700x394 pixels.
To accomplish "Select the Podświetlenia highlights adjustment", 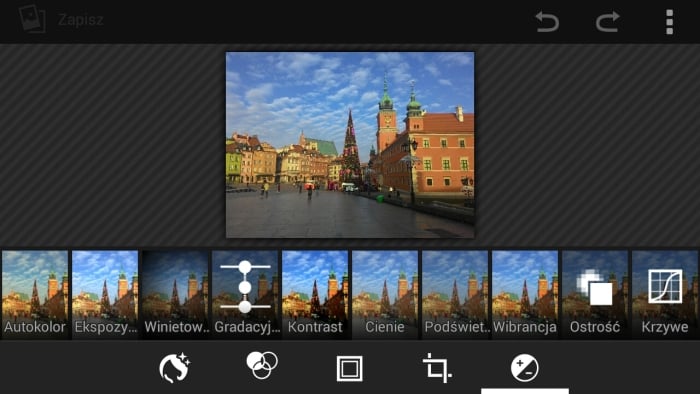I will [455, 294].
